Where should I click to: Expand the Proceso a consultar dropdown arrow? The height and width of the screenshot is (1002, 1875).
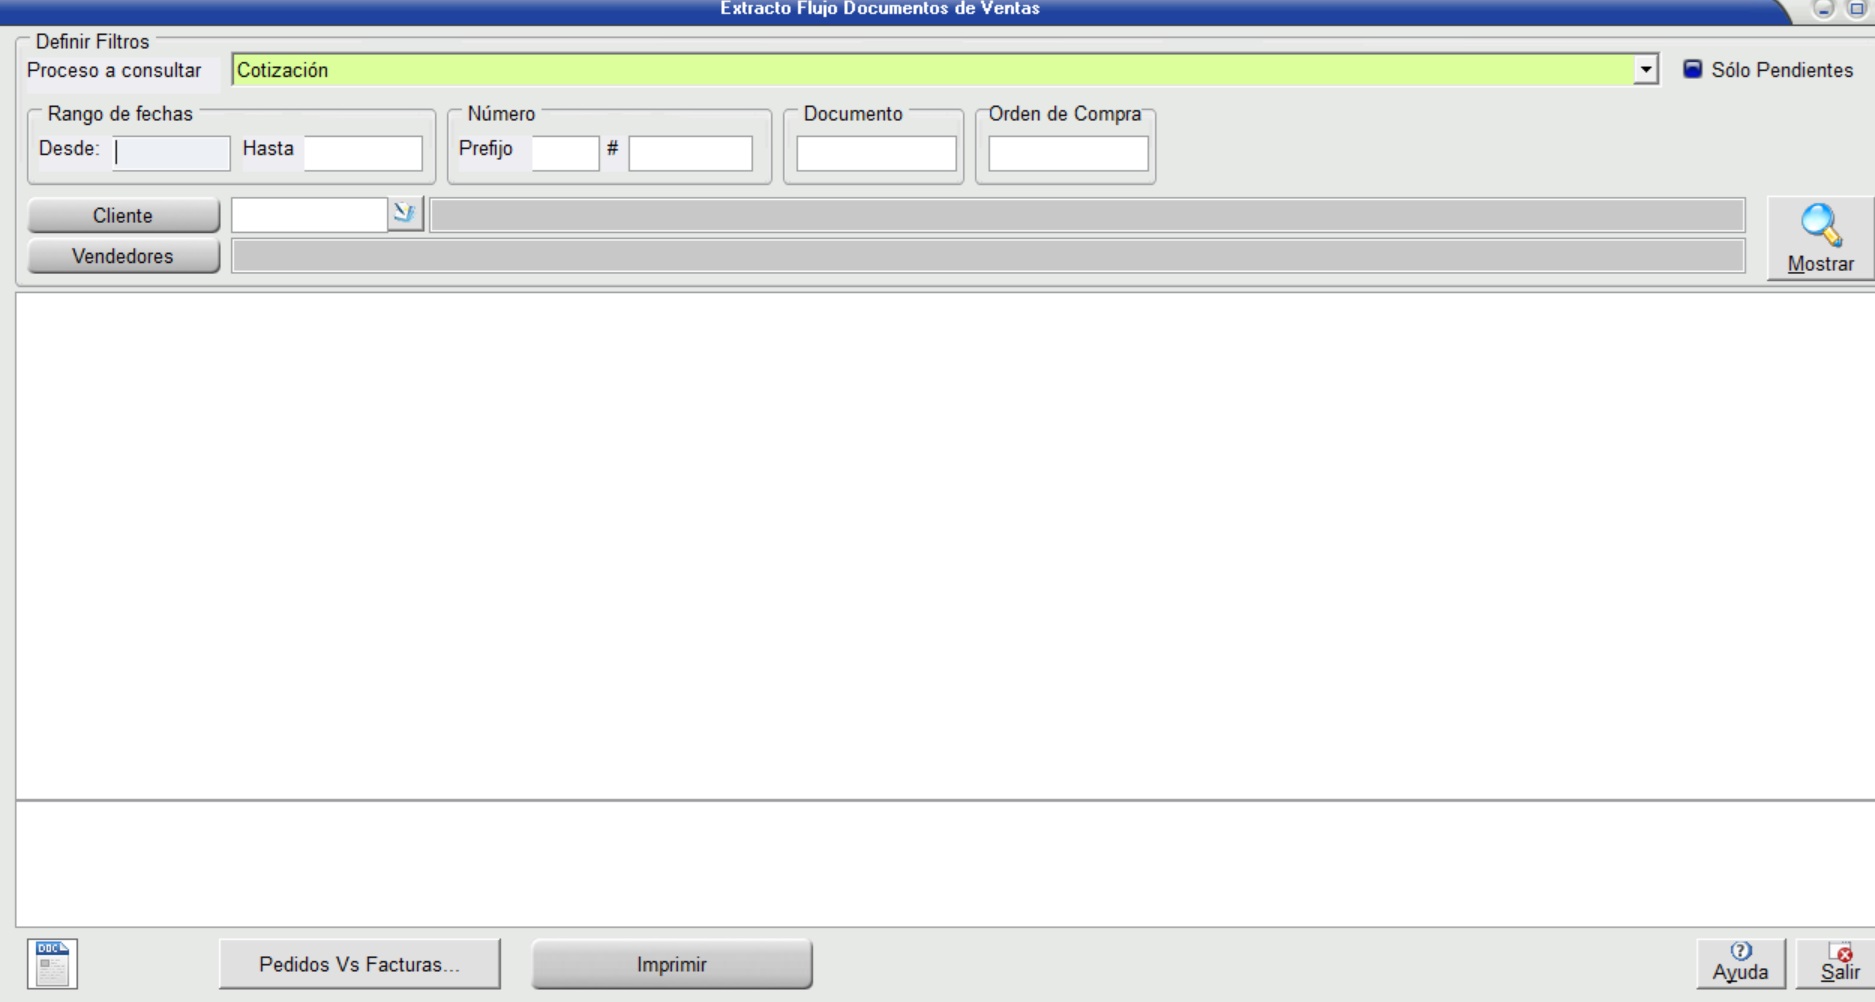click(1645, 70)
